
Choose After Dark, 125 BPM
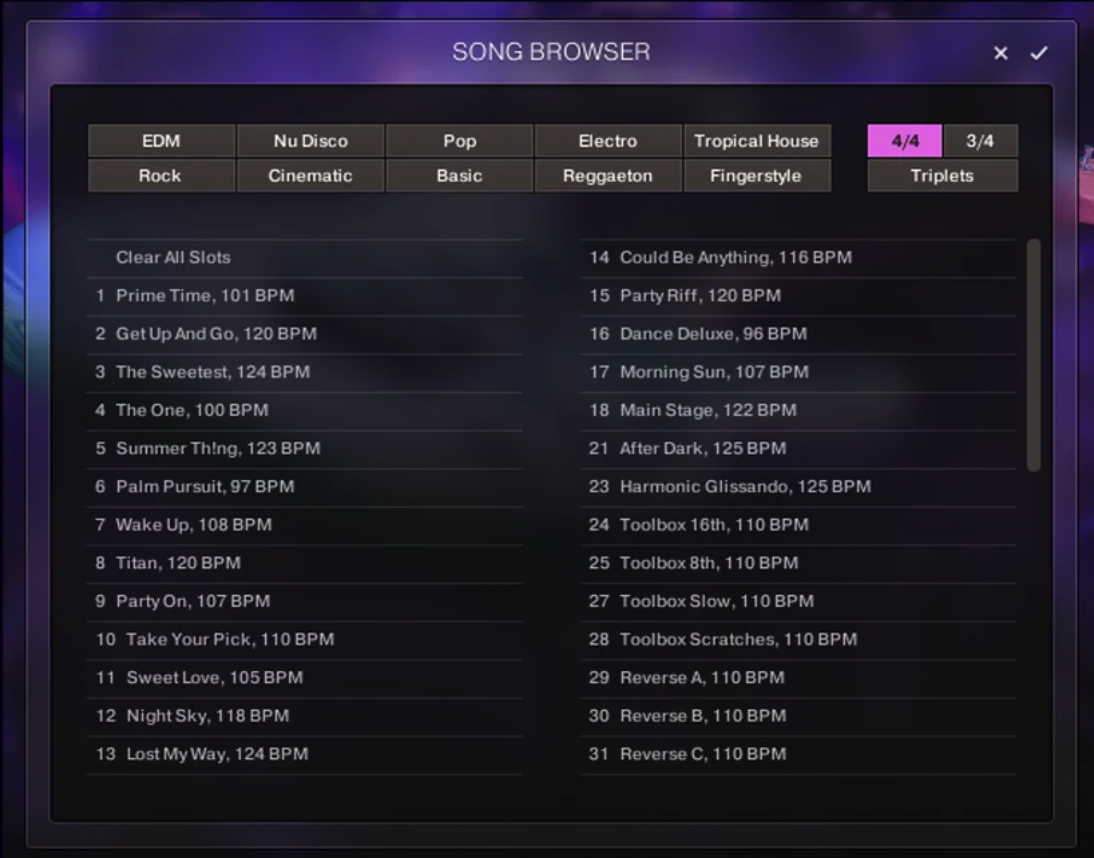pos(798,449)
